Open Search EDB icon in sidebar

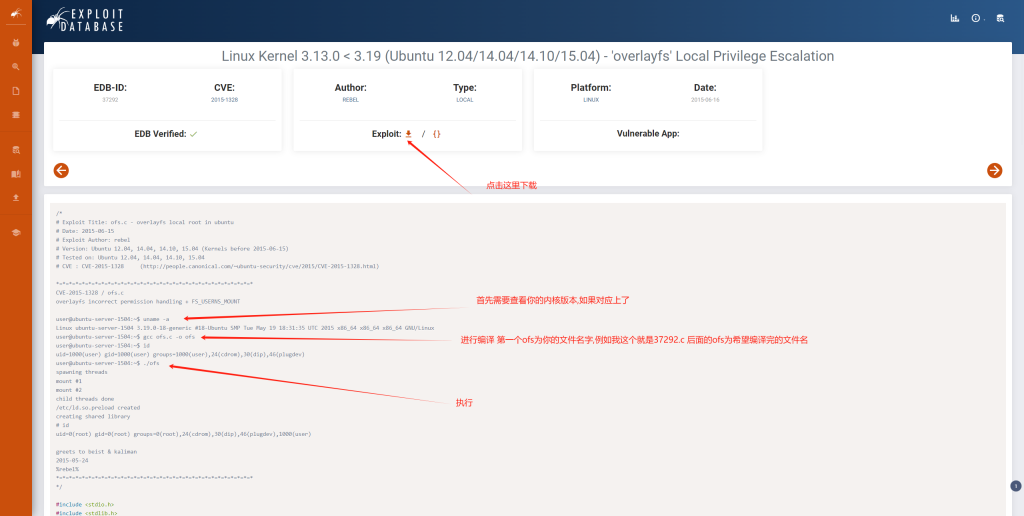click(x=16, y=150)
